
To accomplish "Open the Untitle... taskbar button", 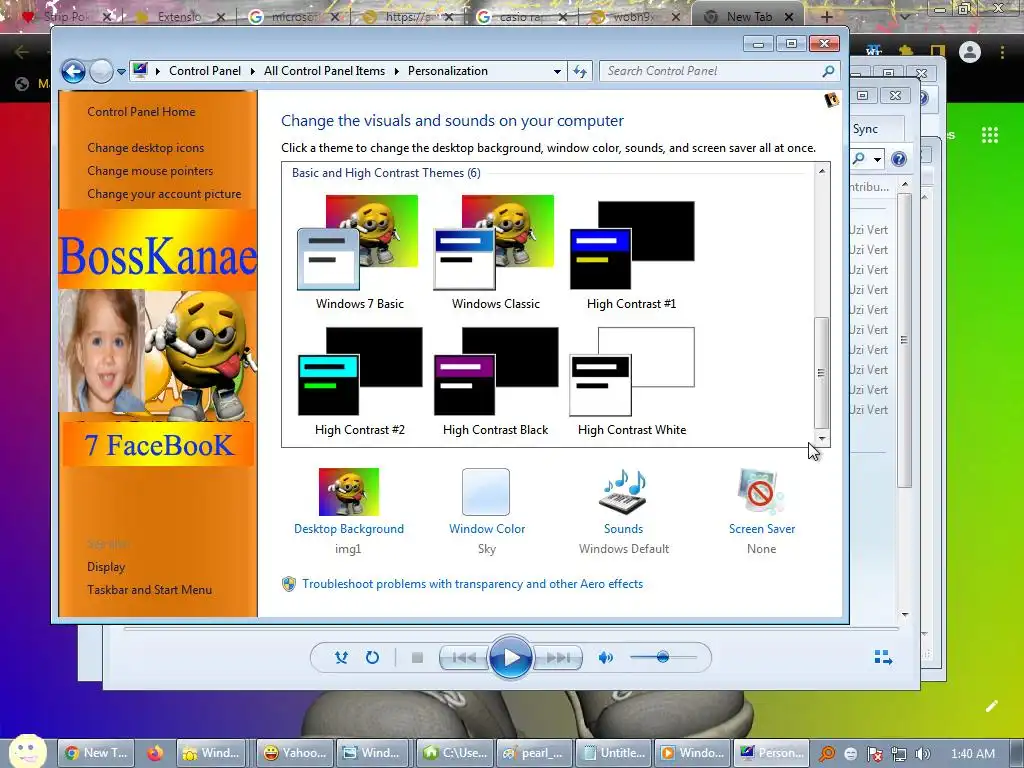I will click(x=615, y=753).
